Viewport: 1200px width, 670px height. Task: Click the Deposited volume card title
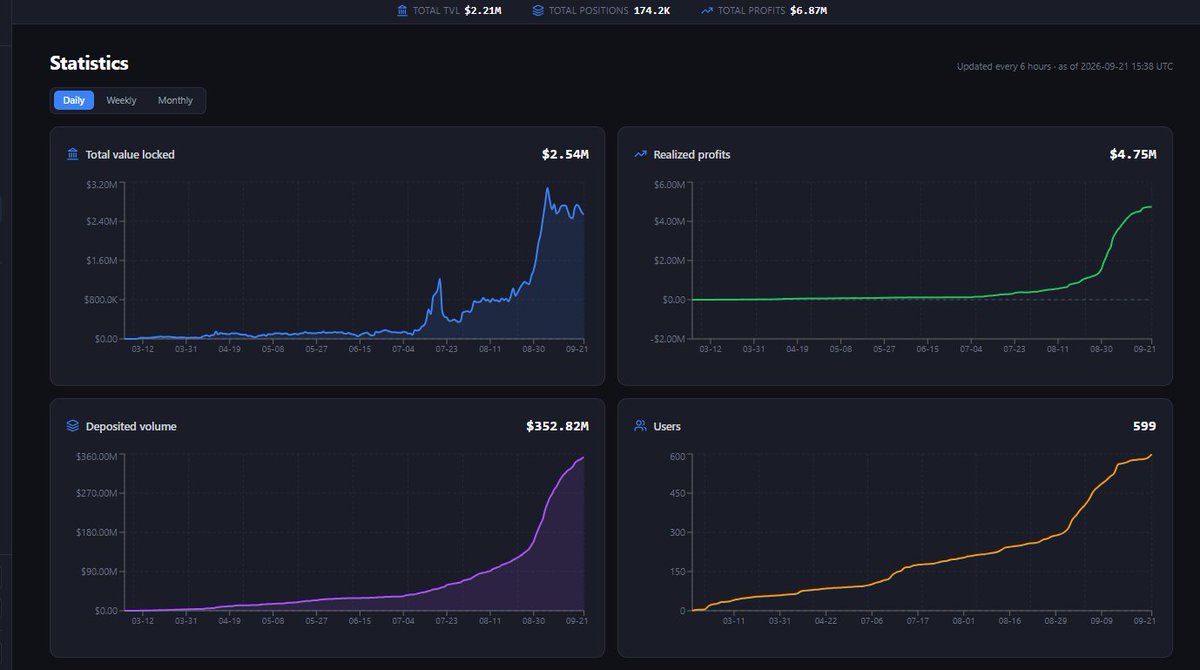coord(131,427)
